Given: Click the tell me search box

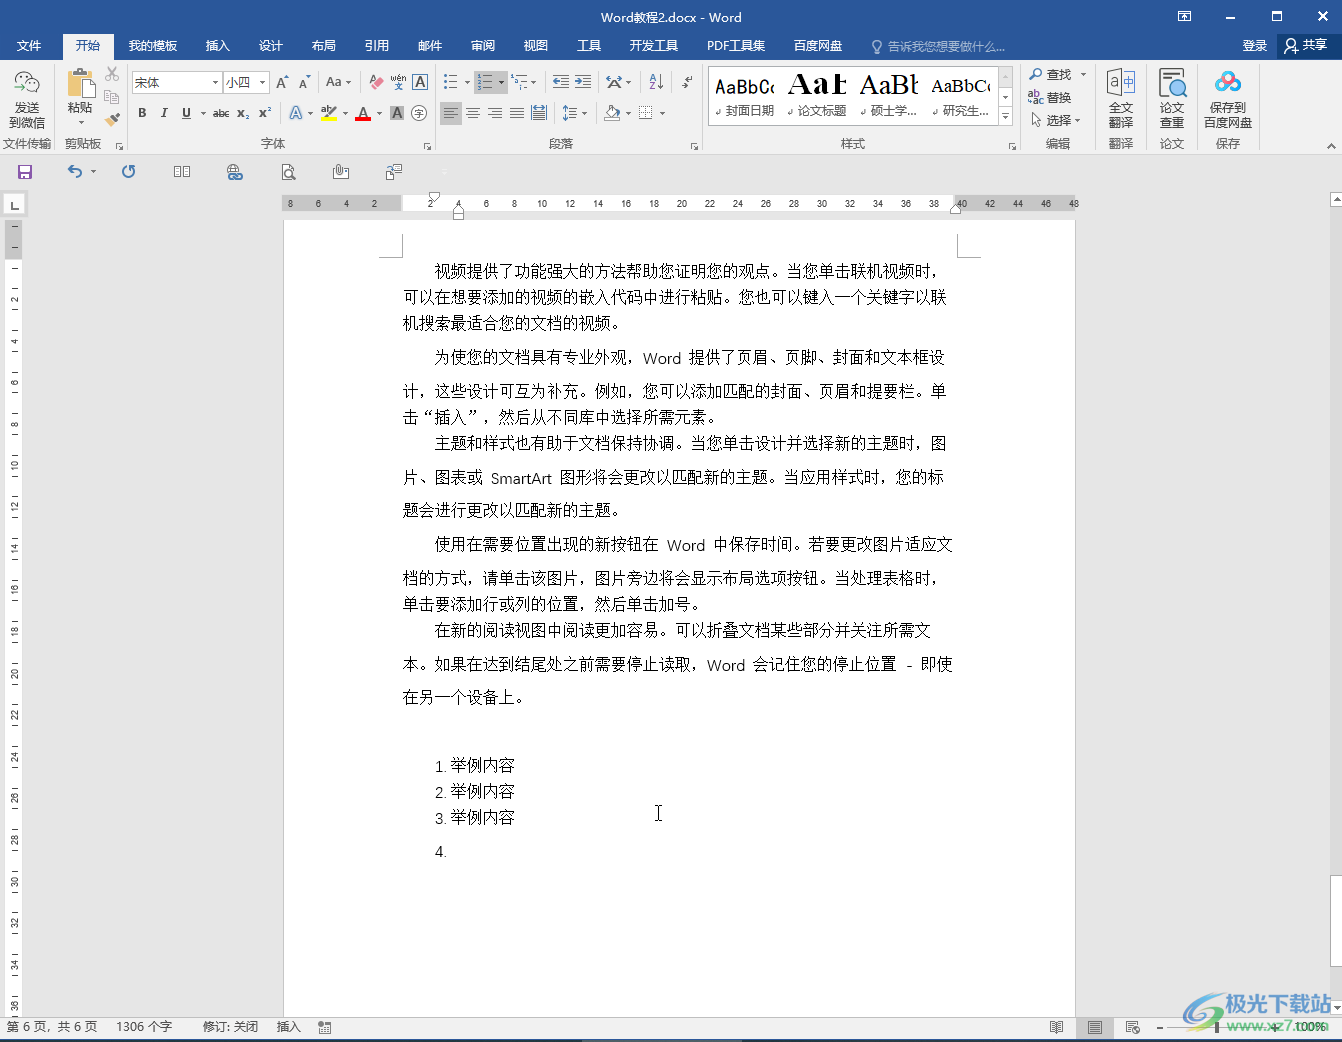Looking at the screenshot, I should point(938,46).
